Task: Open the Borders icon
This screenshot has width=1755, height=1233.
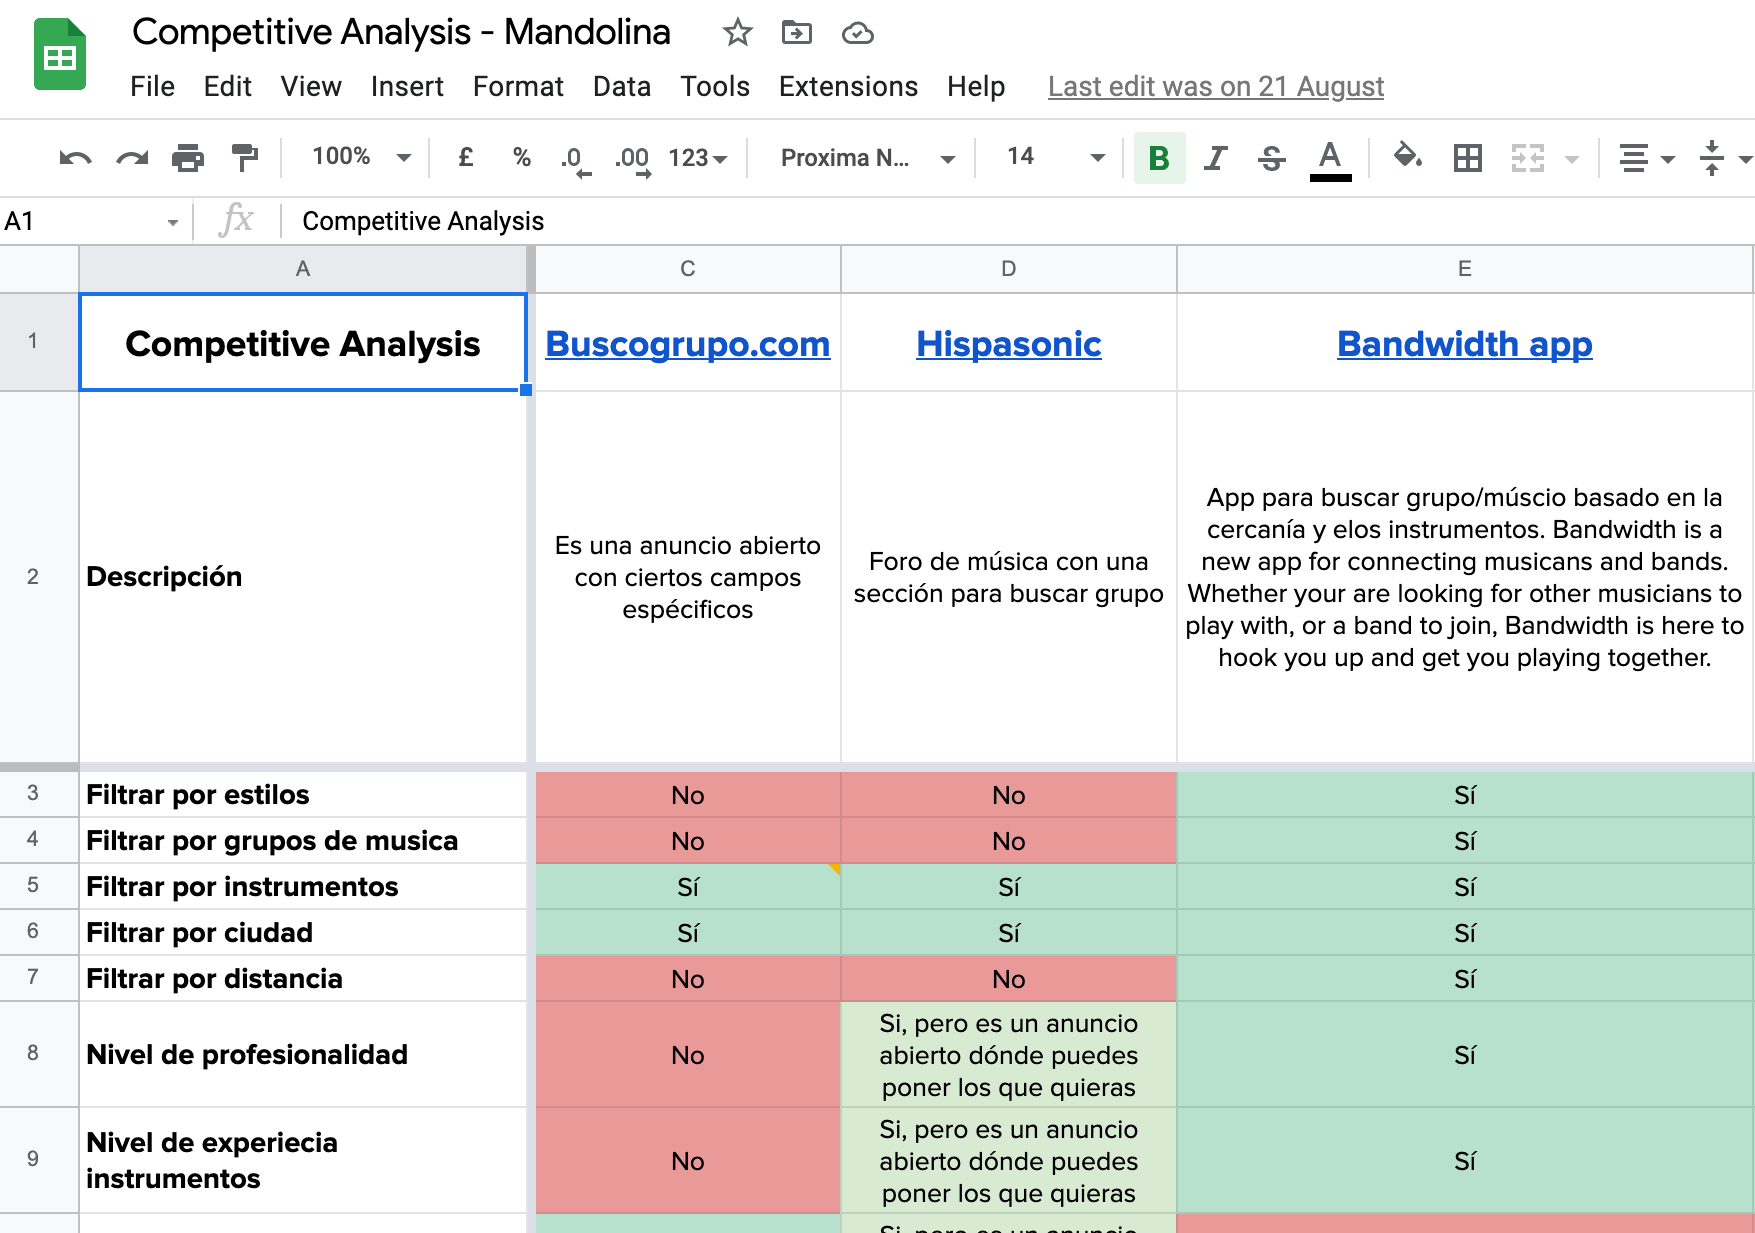Action: coord(1466,157)
